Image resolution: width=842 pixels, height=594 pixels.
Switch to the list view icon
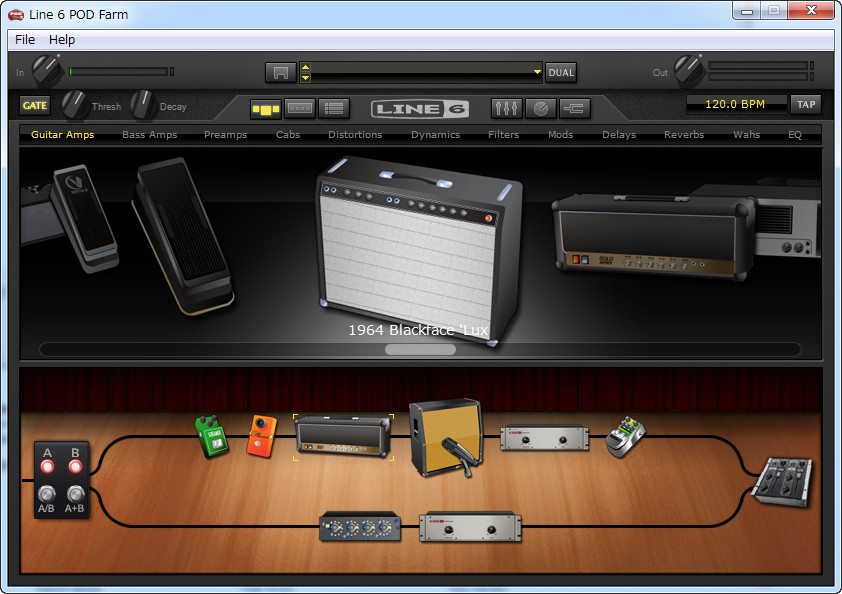coord(334,108)
